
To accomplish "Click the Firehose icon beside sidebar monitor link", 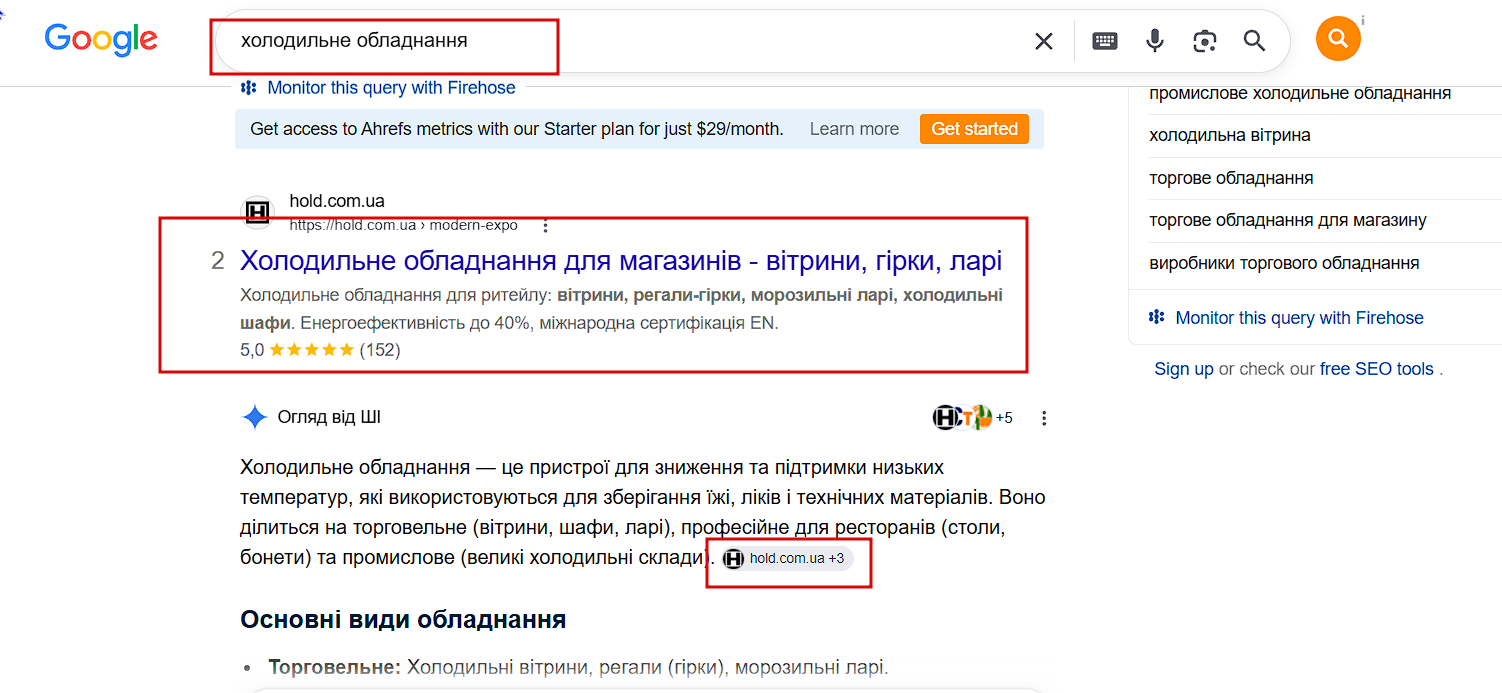I will click(1157, 317).
